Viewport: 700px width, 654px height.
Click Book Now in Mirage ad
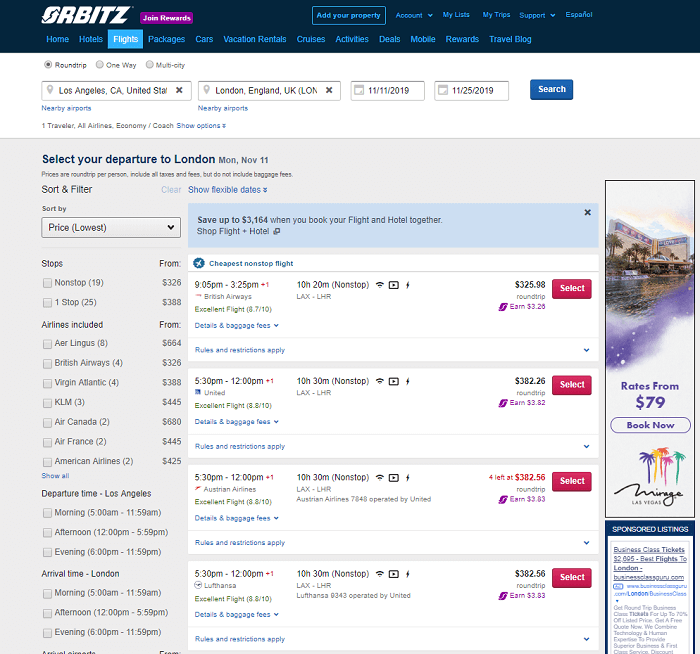(650, 425)
